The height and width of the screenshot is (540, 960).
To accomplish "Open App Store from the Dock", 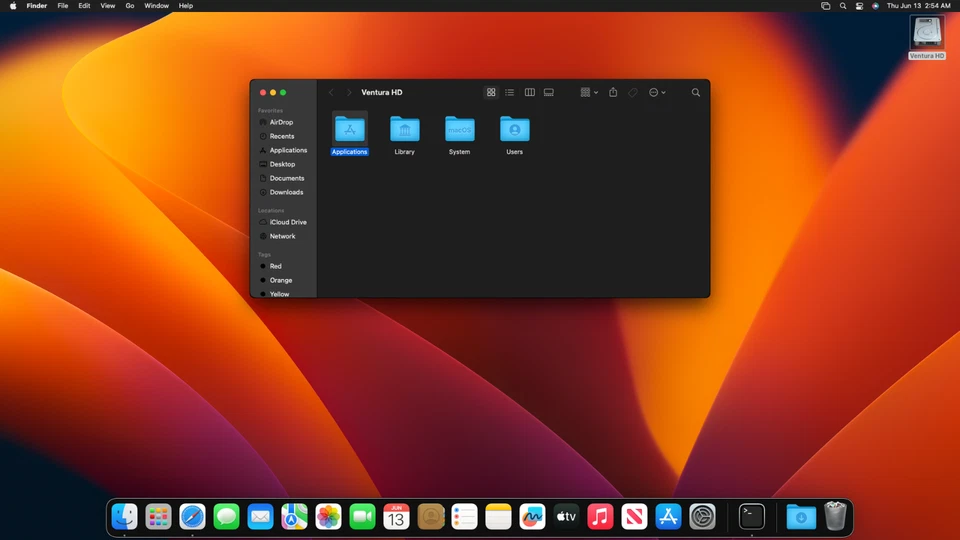I will [x=668, y=517].
